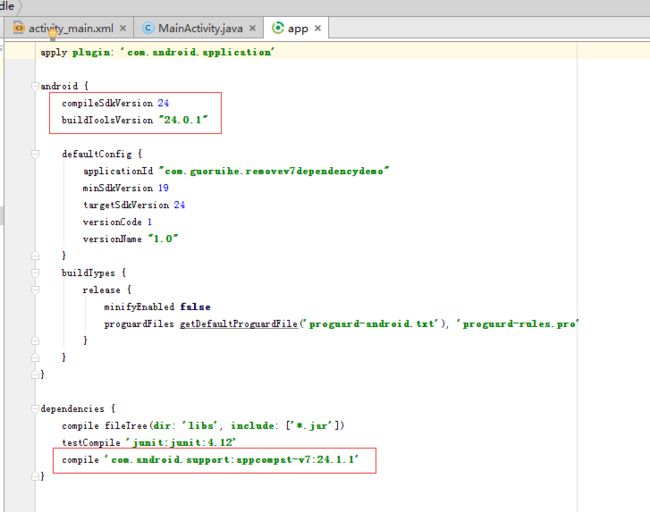Click the getDefaultProguardFile underlined method
650x512 pixels.
(239, 324)
